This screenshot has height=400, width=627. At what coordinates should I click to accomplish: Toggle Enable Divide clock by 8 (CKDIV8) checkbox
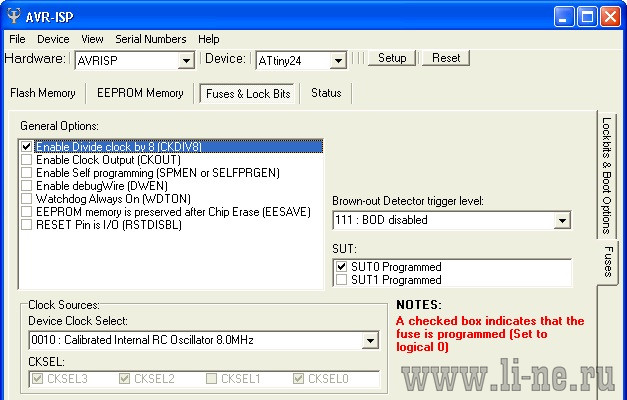[26, 146]
